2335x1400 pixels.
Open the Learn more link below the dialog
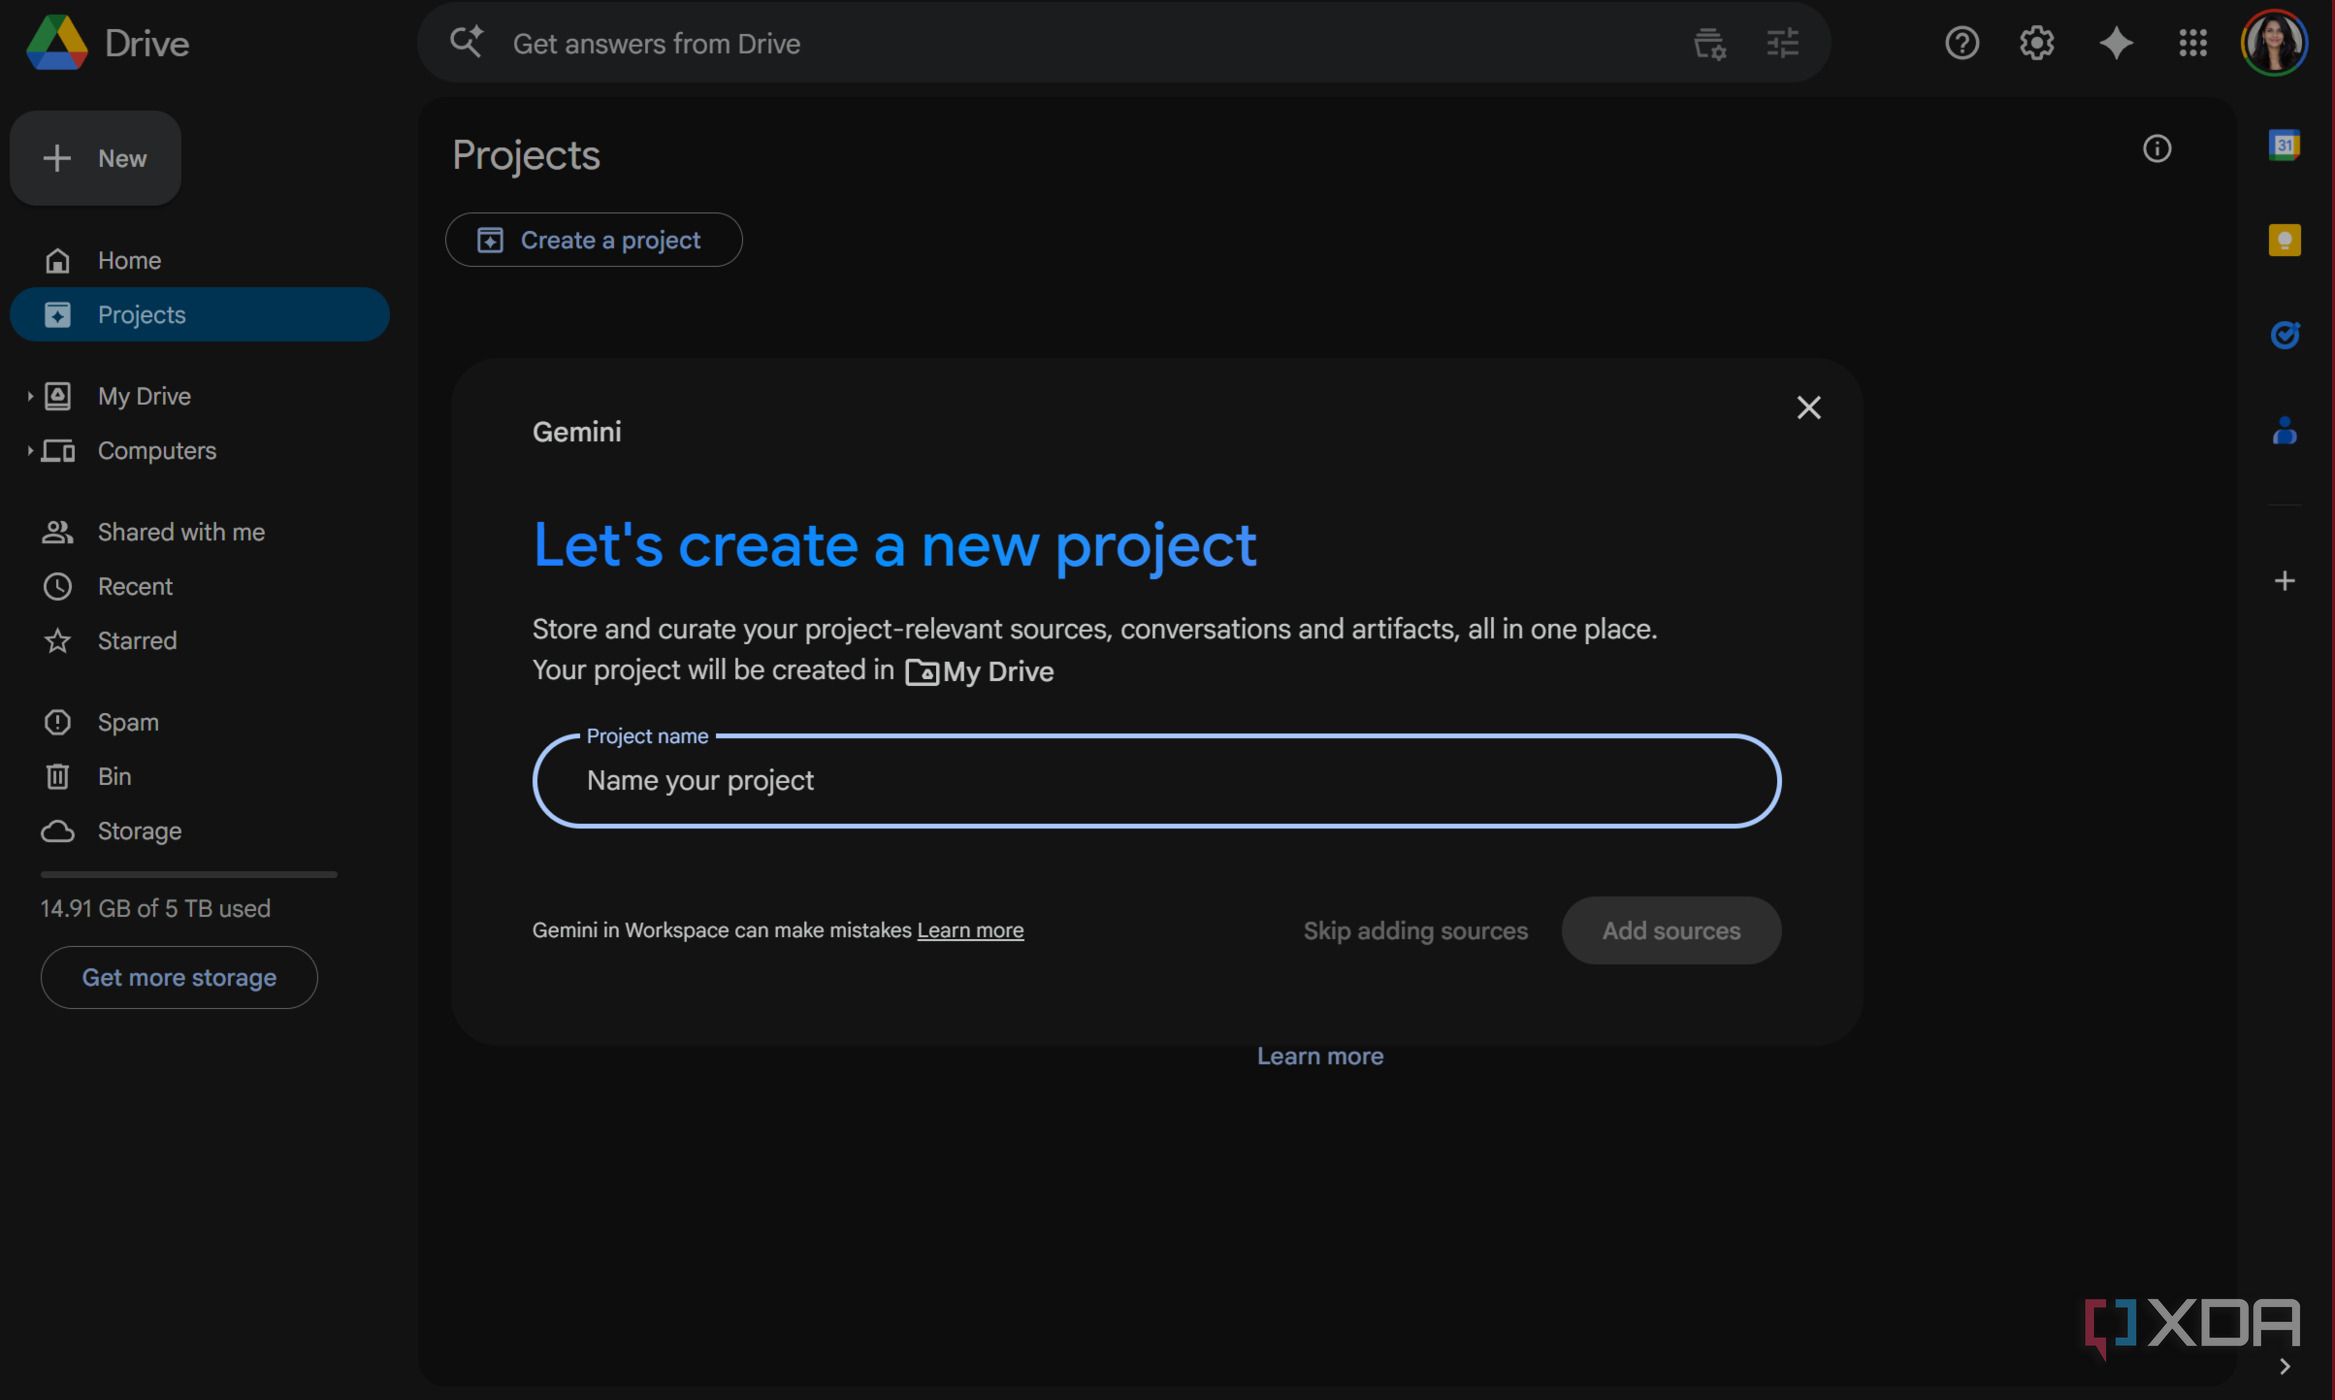pos(1320,1057)
